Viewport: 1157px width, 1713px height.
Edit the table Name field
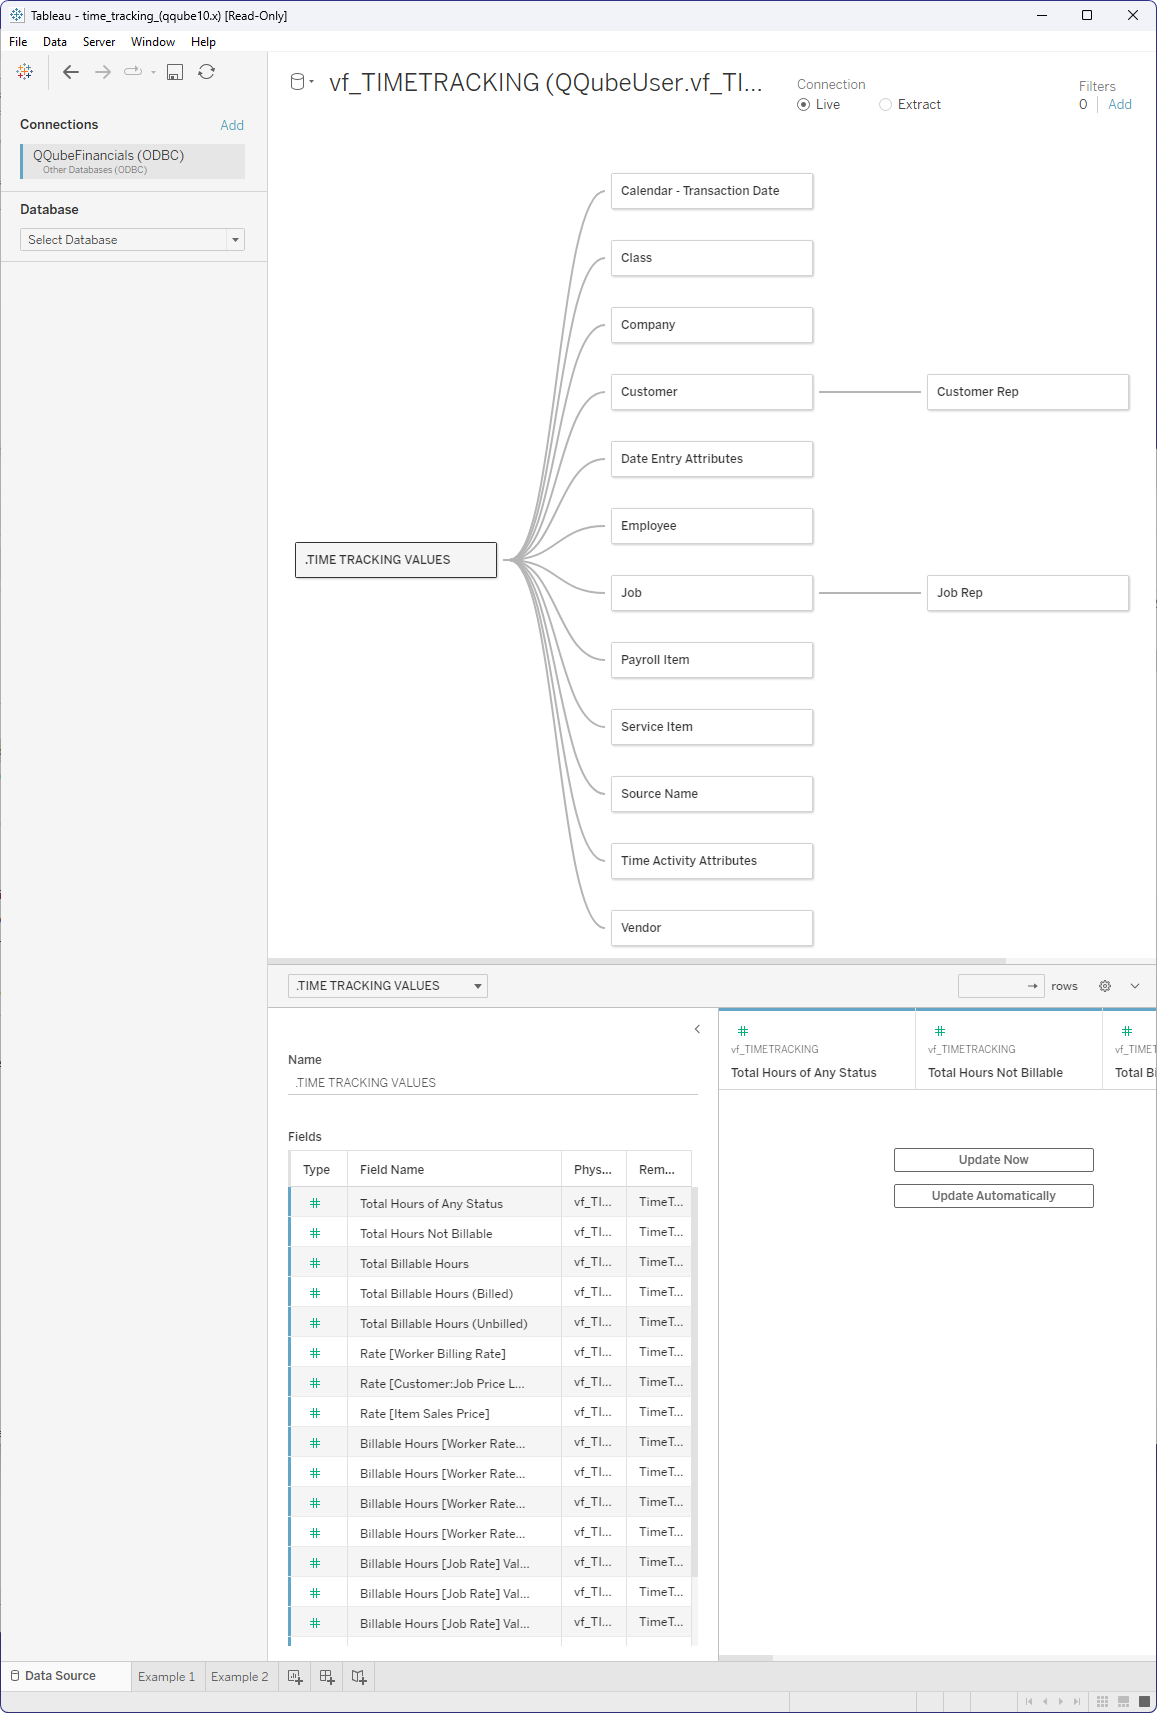point(493,1083)
